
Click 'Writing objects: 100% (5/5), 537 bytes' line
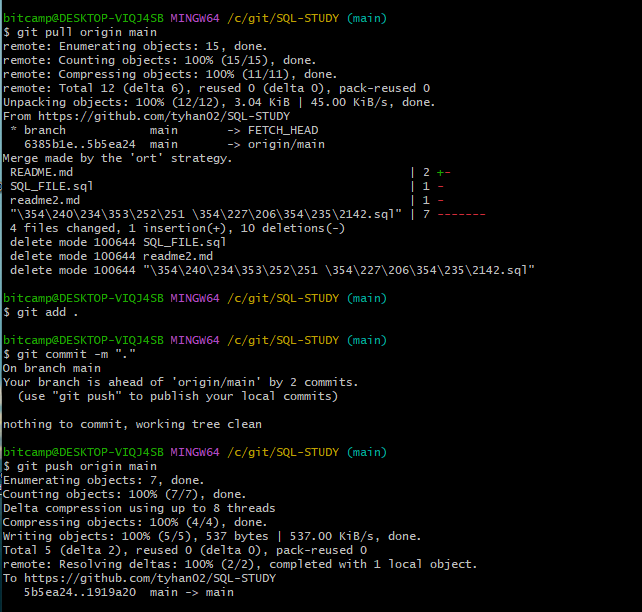click(212, 536)
